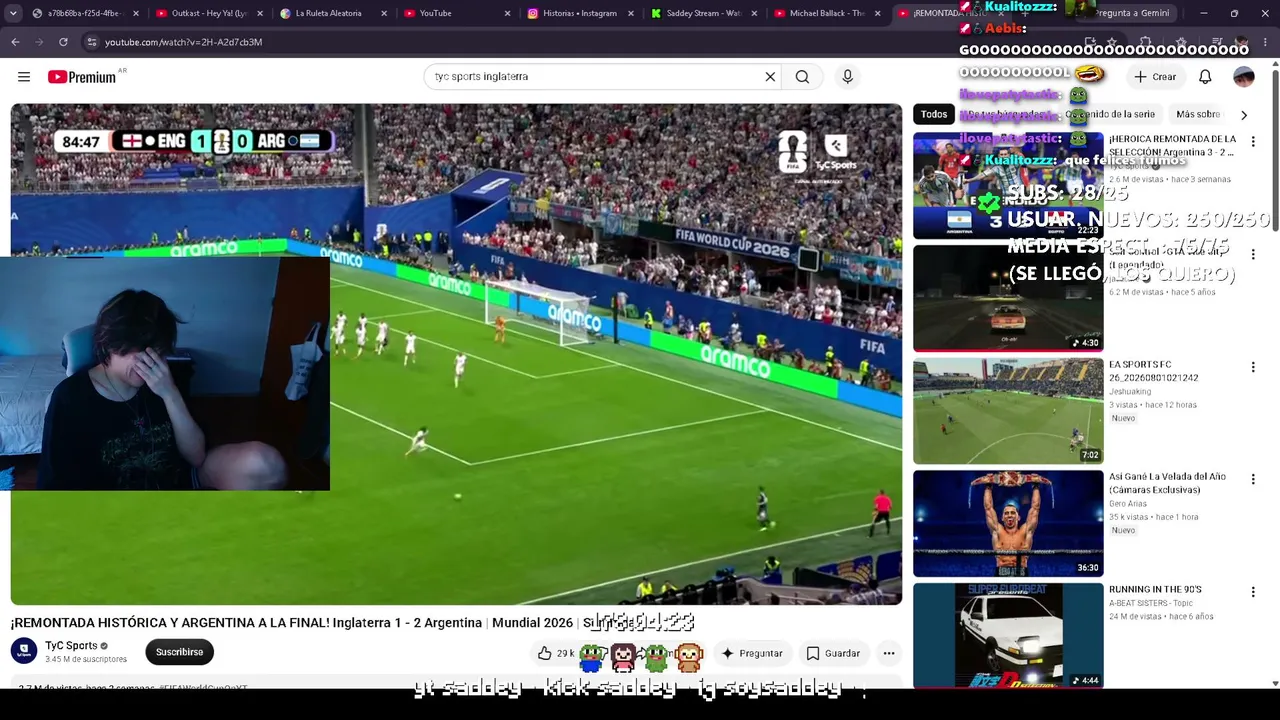Clear the YouTube search text
The image size is (1280, 720).
pyautogui.click(x=770, y=77)
